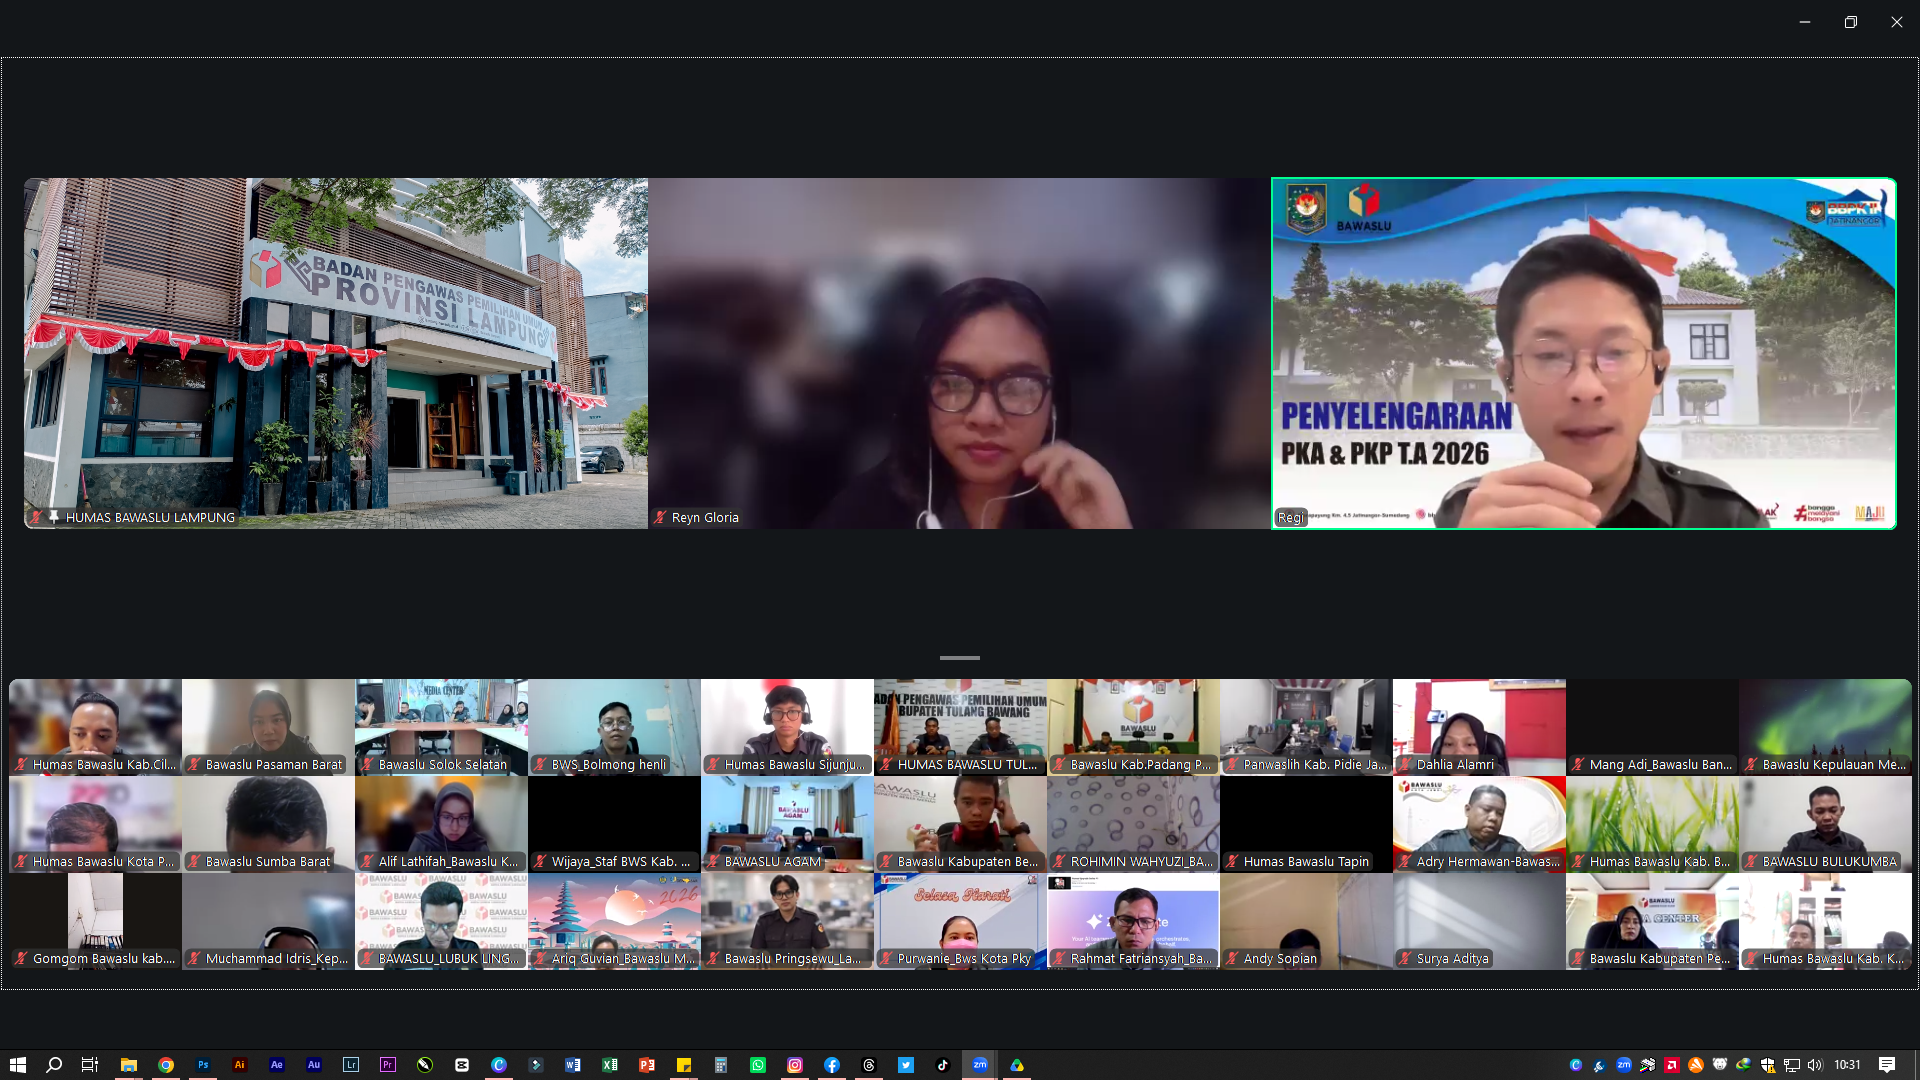
Task: Open the Windows notification center
Action: [1887, 1065]
